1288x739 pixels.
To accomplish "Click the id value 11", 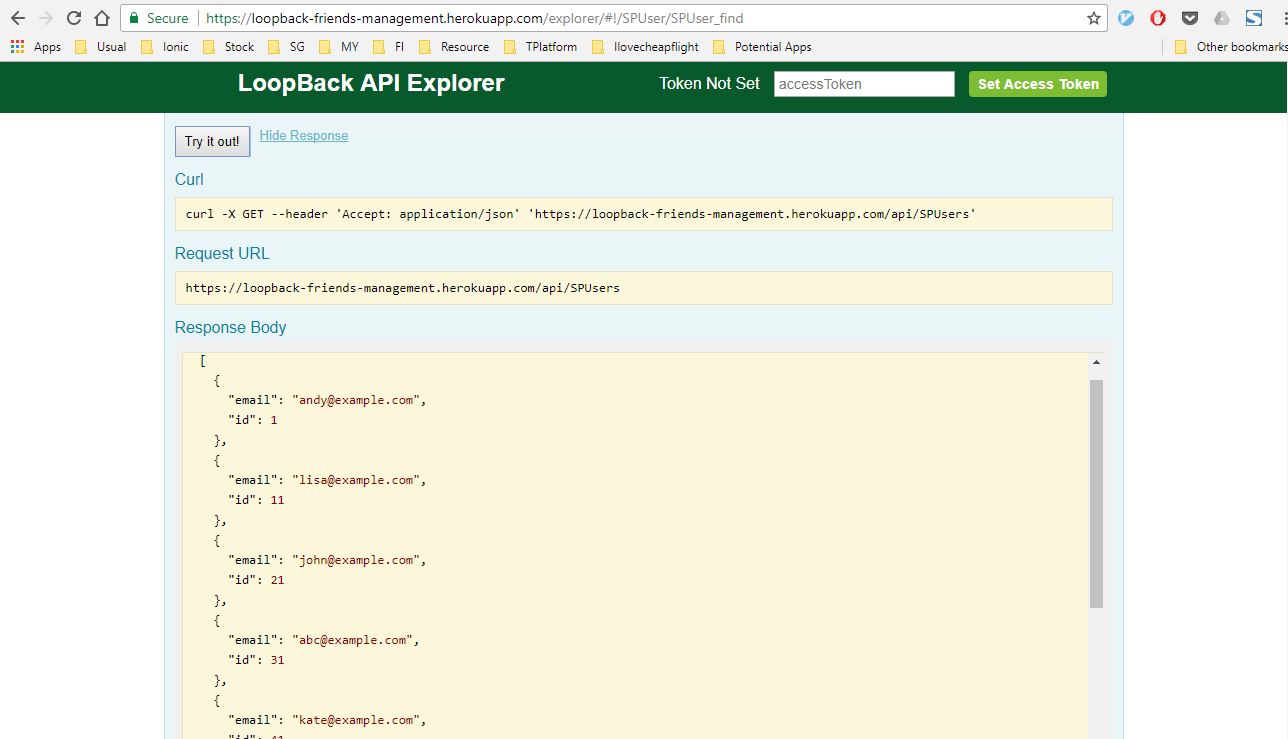I will pos(277,500).
